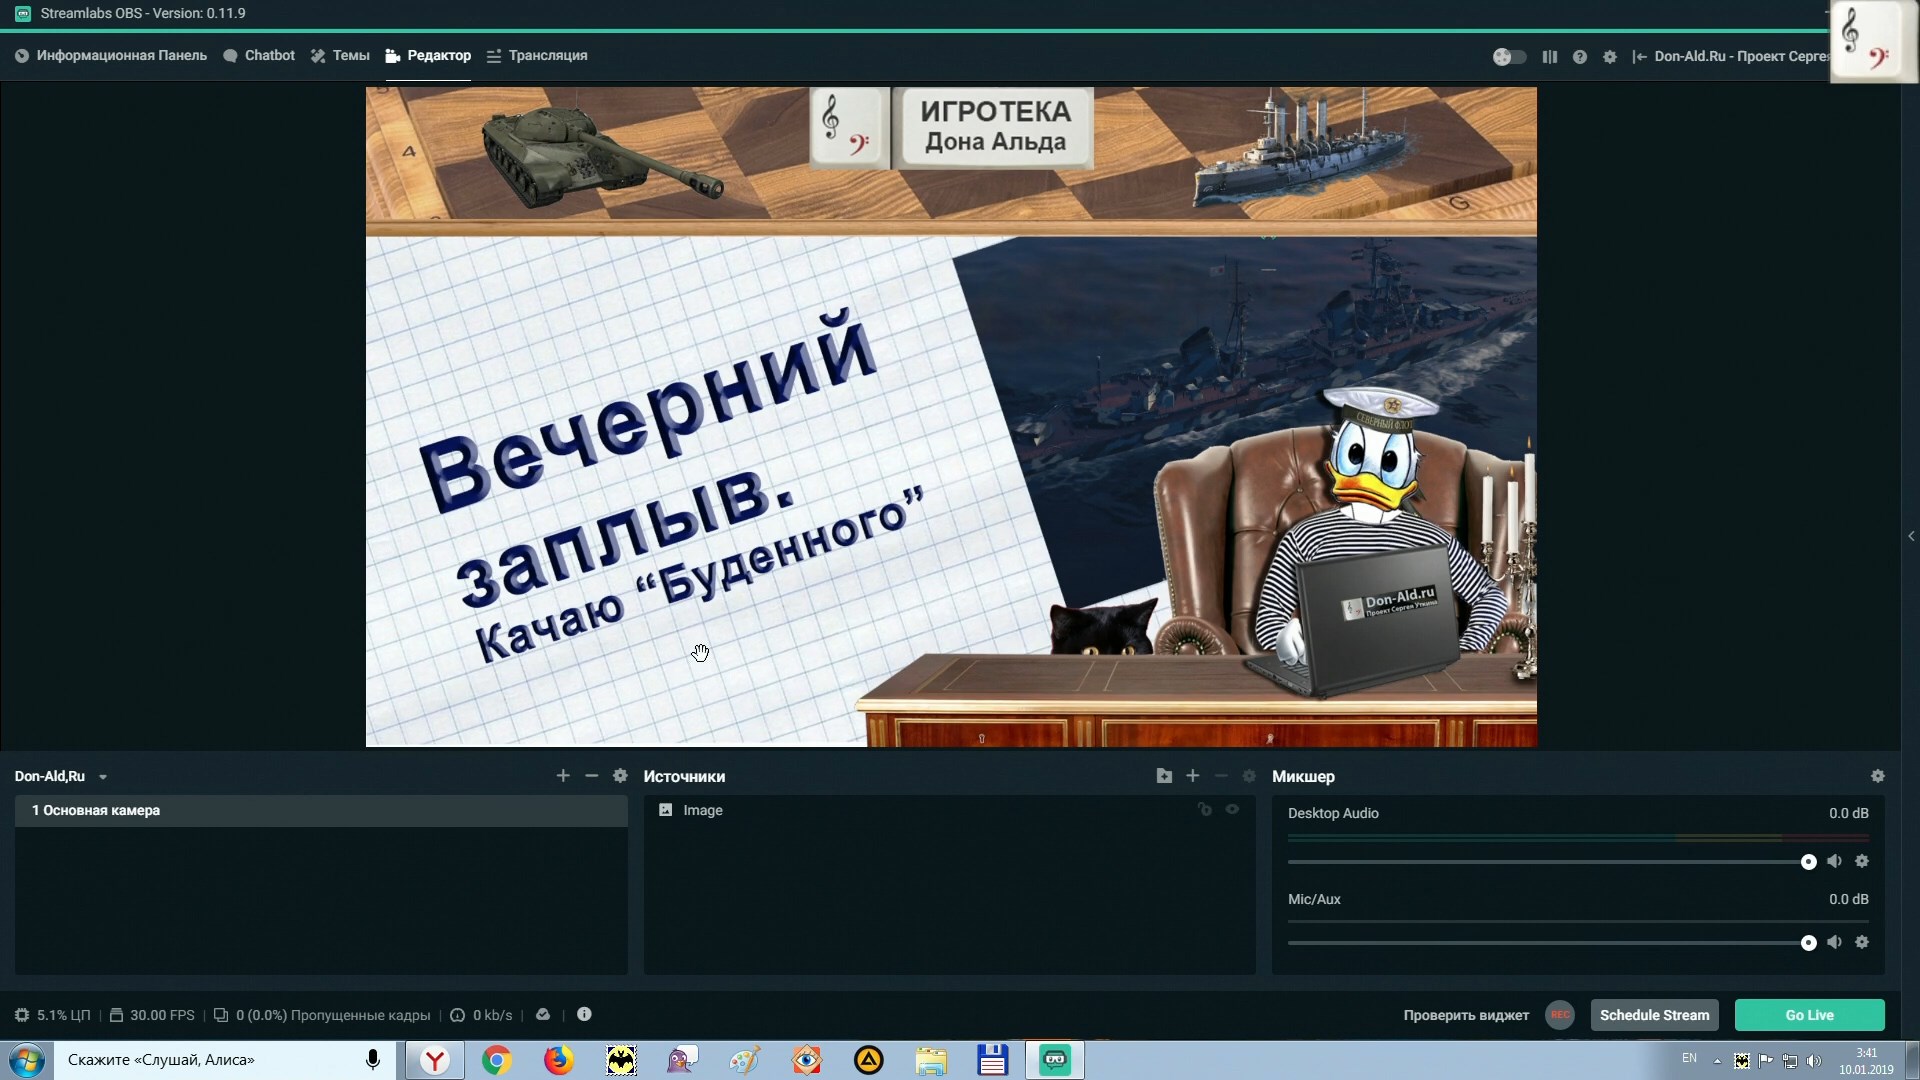Click the CPU usage status icon
1920x1080 pixels.
pos(22,1015)
